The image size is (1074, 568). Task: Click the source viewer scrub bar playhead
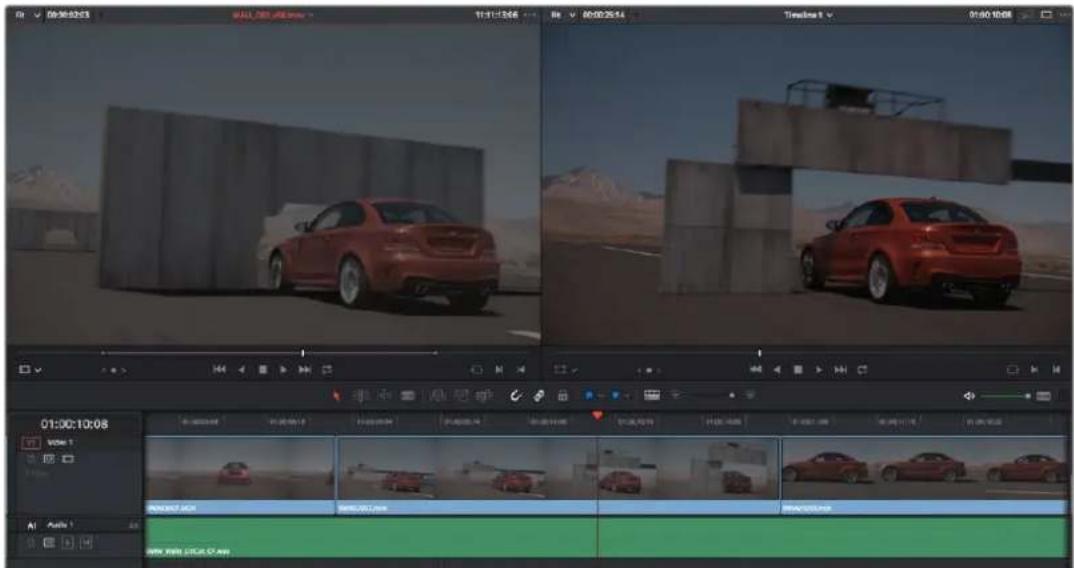(x=303, y=354)
